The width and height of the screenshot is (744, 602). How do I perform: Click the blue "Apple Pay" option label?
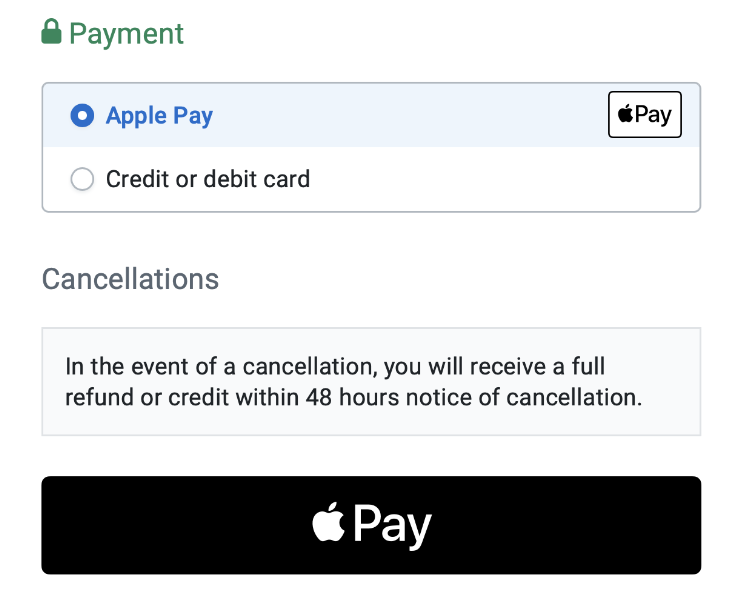[159, 116]
